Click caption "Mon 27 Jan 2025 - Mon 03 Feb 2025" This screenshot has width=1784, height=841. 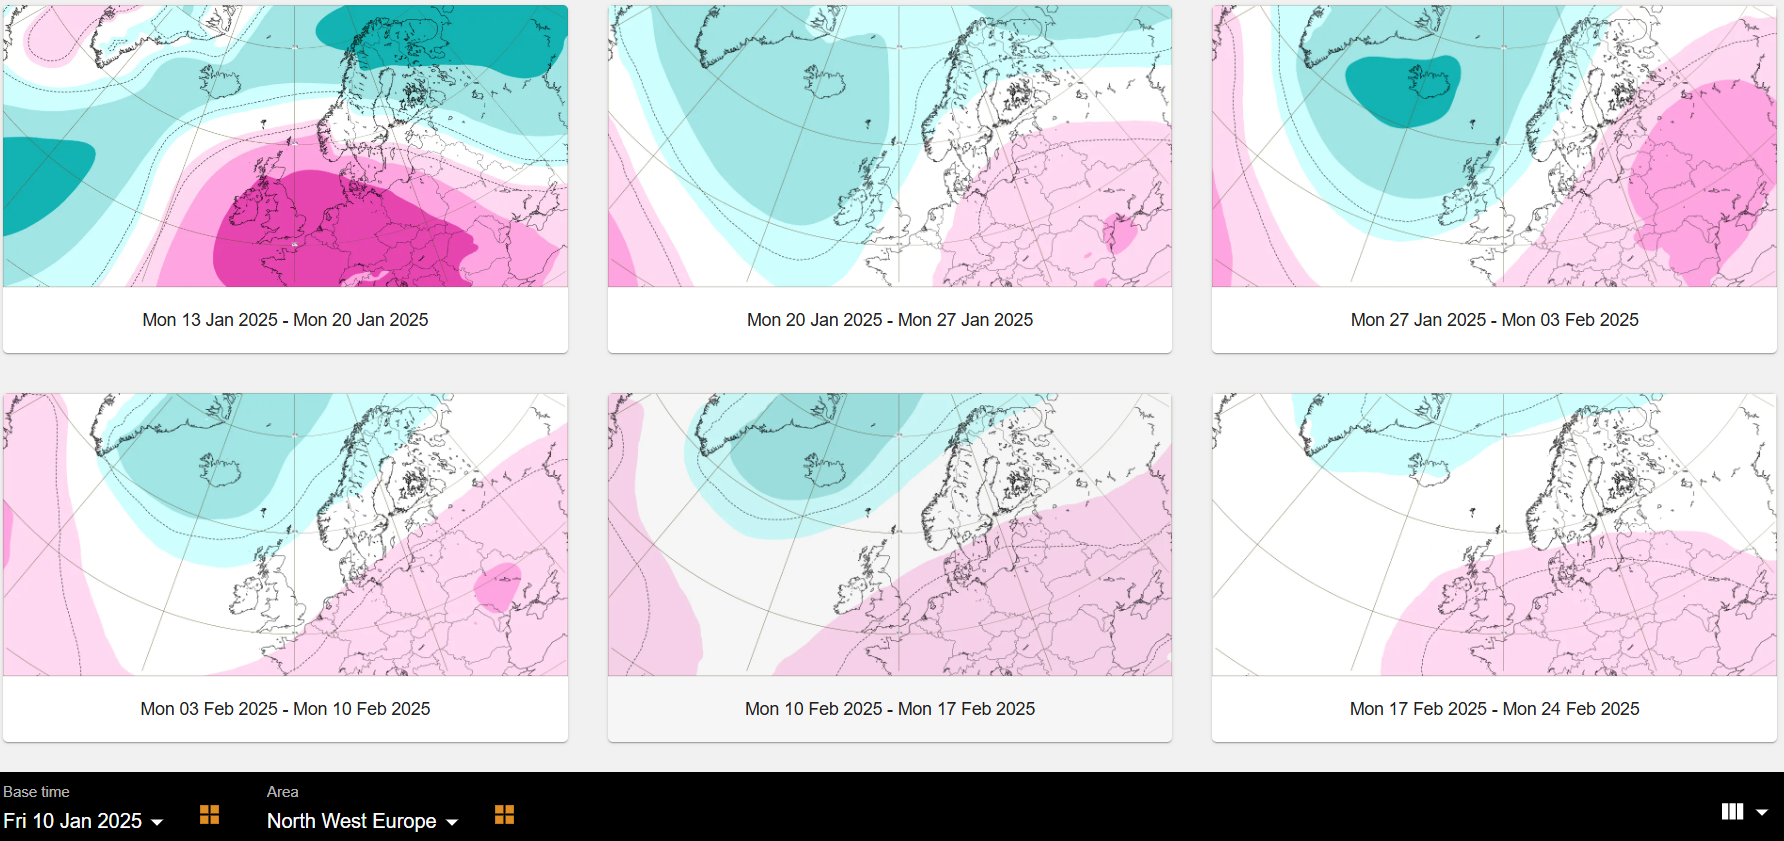point(1495,320)
